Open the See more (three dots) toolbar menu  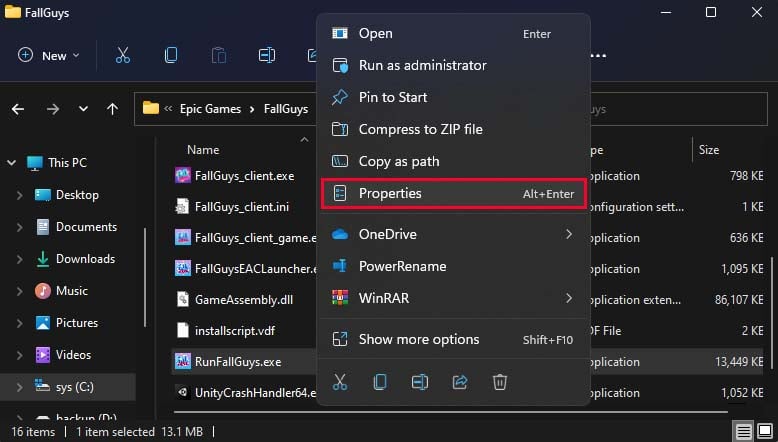(x=598, y=55)
